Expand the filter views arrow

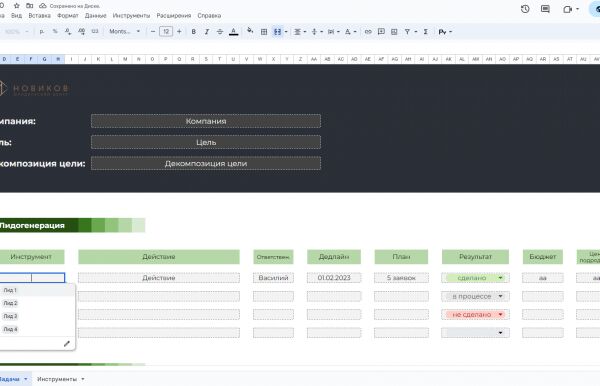tap(416, 32)
